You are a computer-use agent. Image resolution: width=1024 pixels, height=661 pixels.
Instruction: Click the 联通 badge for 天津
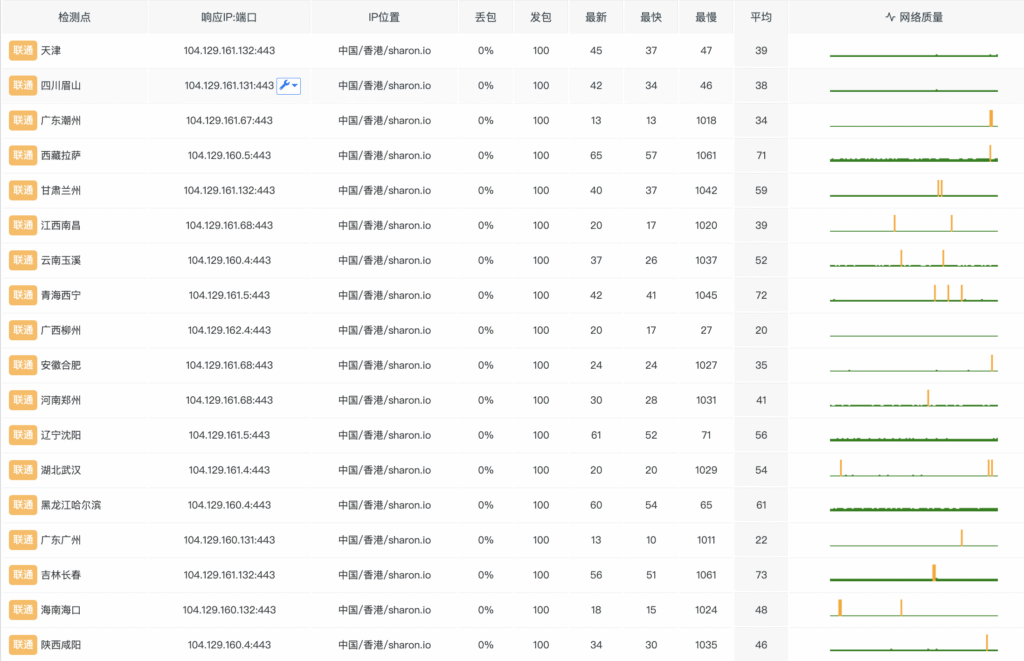pyautogui.click(x=22, y=50)
